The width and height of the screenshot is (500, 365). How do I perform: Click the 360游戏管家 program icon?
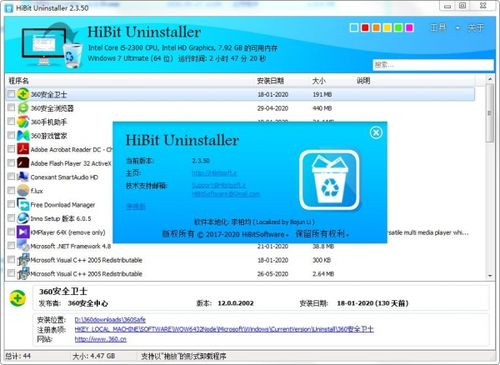(23, 135)
